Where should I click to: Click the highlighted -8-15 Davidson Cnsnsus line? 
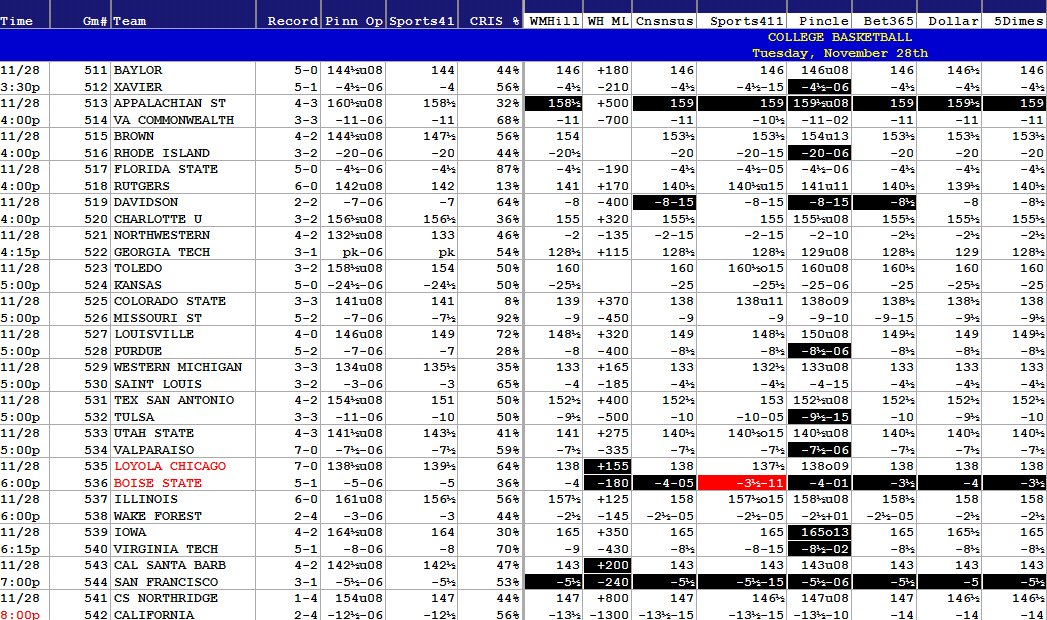(664, 202)
